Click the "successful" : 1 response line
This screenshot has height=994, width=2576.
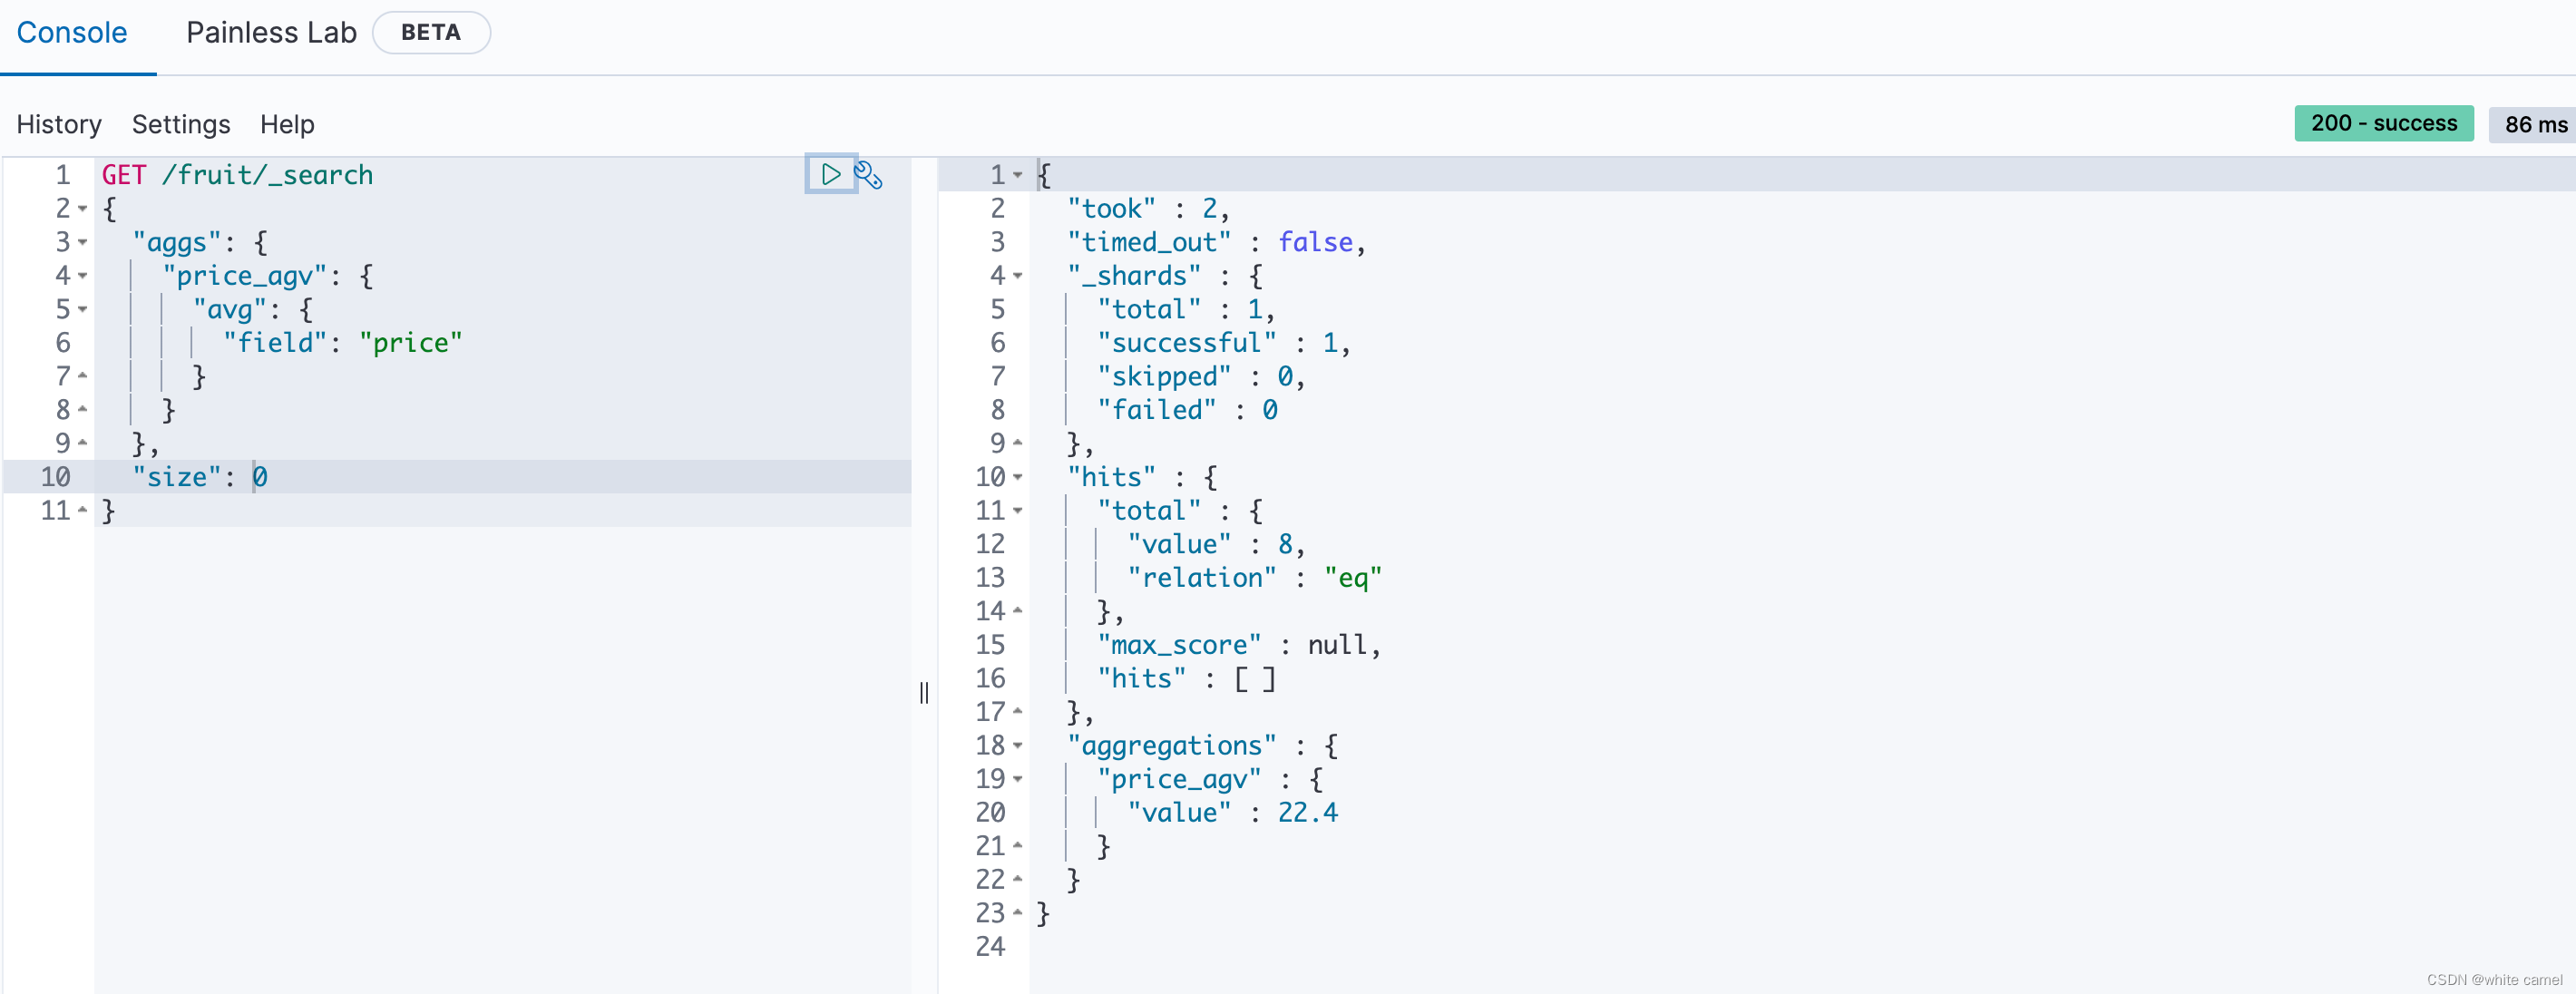pos(1224,343)
